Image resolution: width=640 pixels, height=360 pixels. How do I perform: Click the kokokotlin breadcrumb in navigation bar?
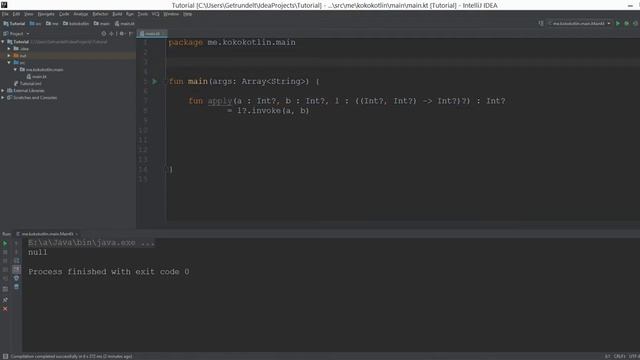76,24
